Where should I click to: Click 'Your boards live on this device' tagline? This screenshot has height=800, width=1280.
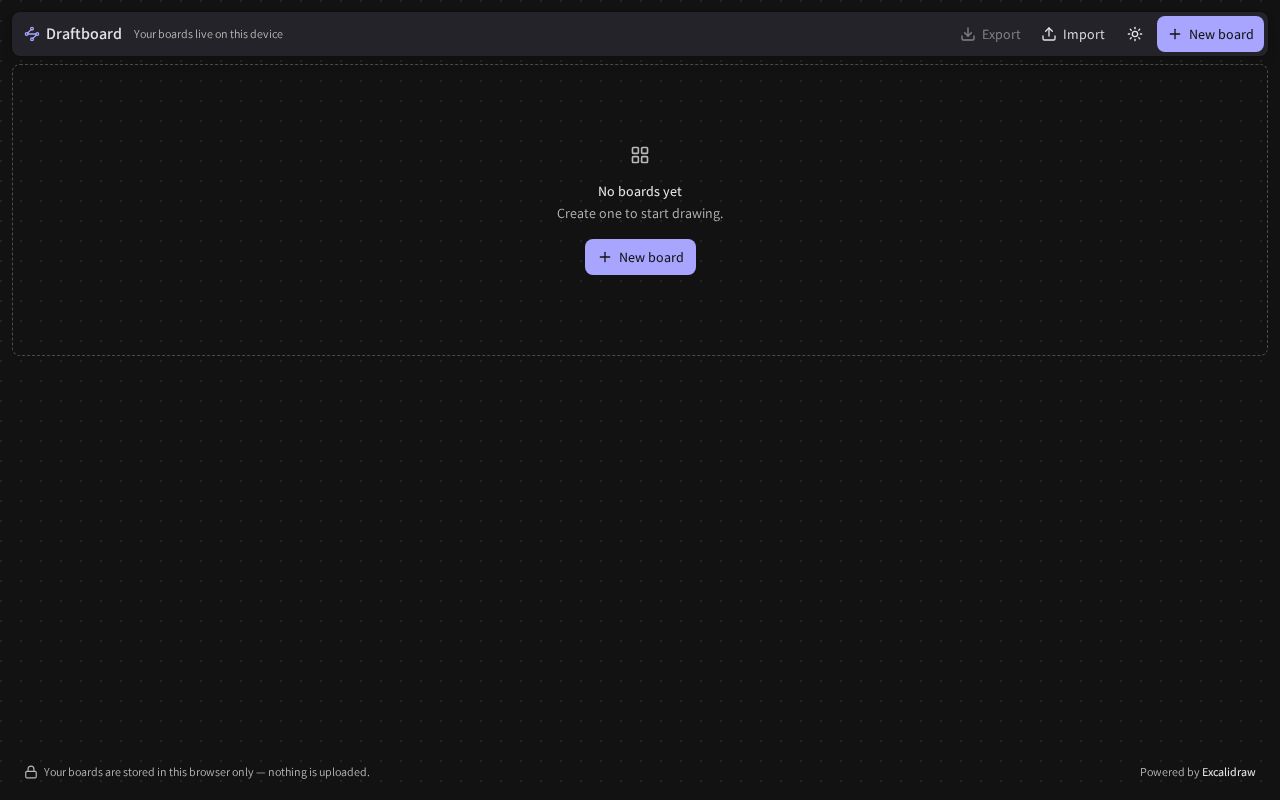click(x=208, y=34)
